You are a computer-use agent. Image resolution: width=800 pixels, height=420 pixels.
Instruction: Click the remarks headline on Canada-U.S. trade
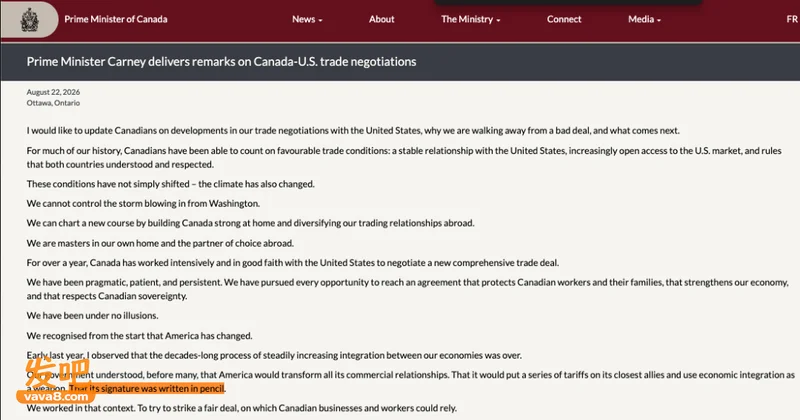221,62
